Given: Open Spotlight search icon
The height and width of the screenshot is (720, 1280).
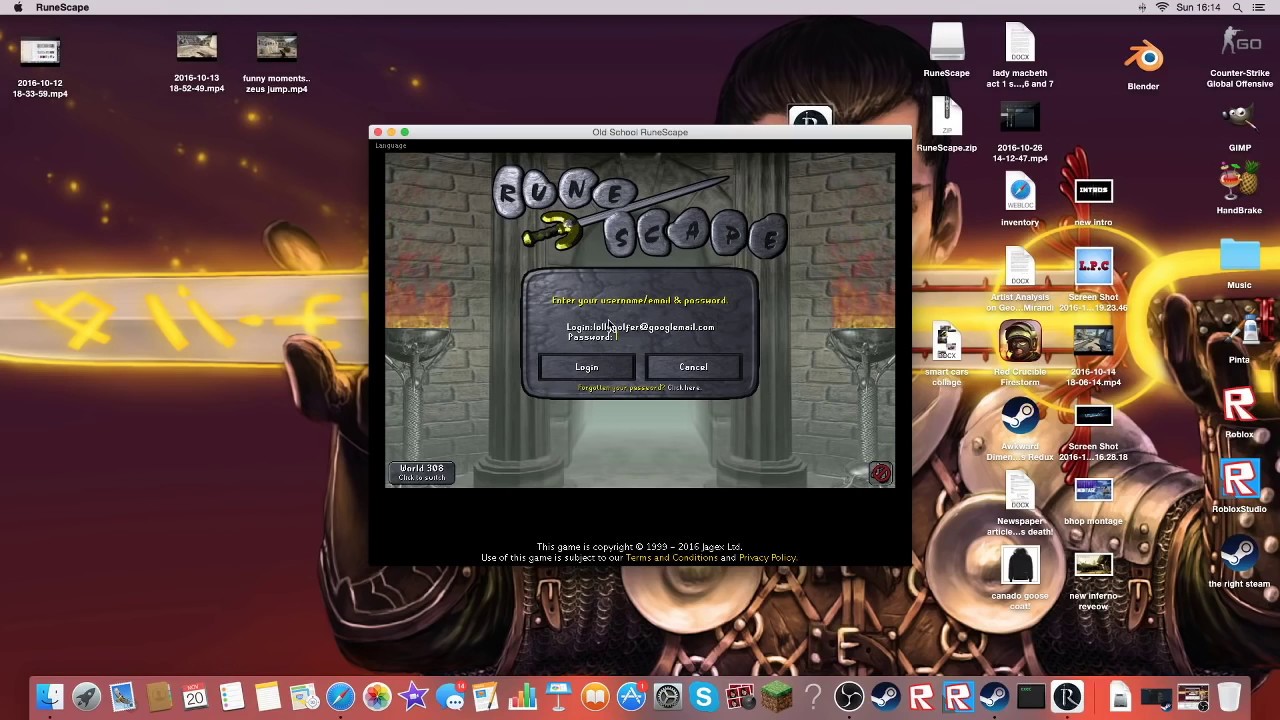Looking at the screenshot, I should click(1237, 7).
